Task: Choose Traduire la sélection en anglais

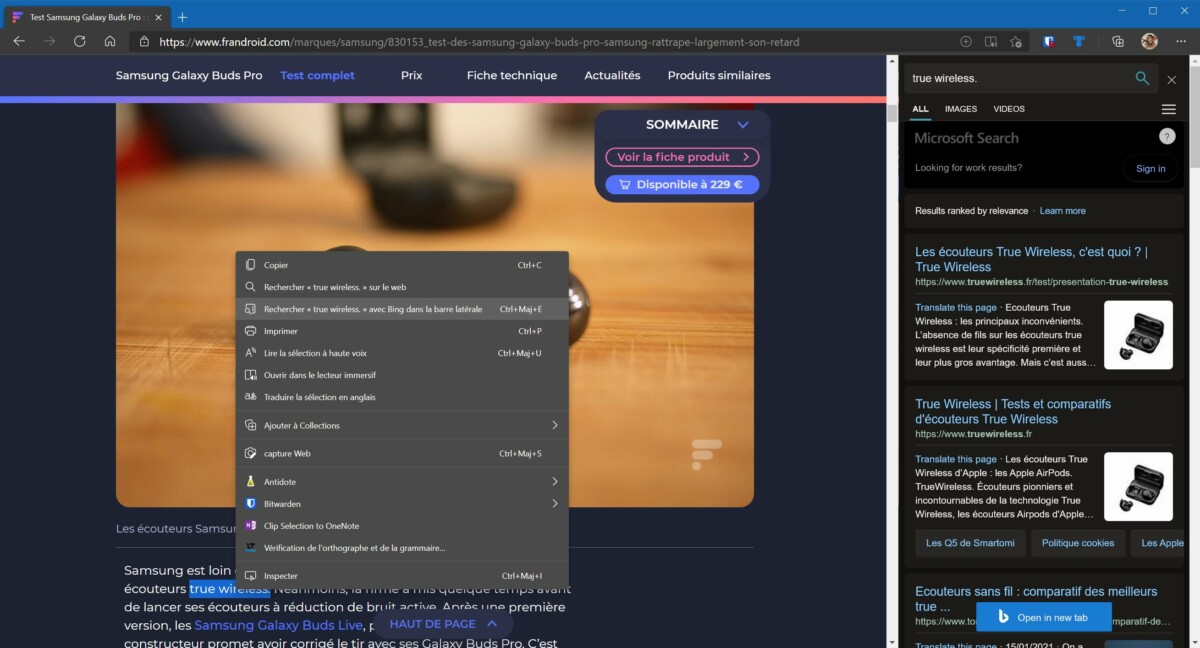Action: 402,397
